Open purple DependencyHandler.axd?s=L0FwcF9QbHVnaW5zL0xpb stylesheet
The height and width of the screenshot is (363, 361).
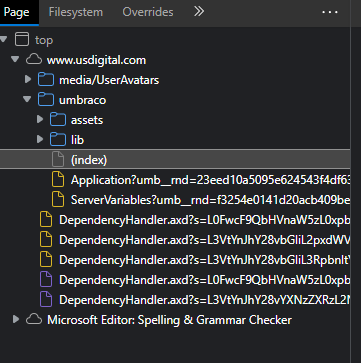(x=204, y=280)
